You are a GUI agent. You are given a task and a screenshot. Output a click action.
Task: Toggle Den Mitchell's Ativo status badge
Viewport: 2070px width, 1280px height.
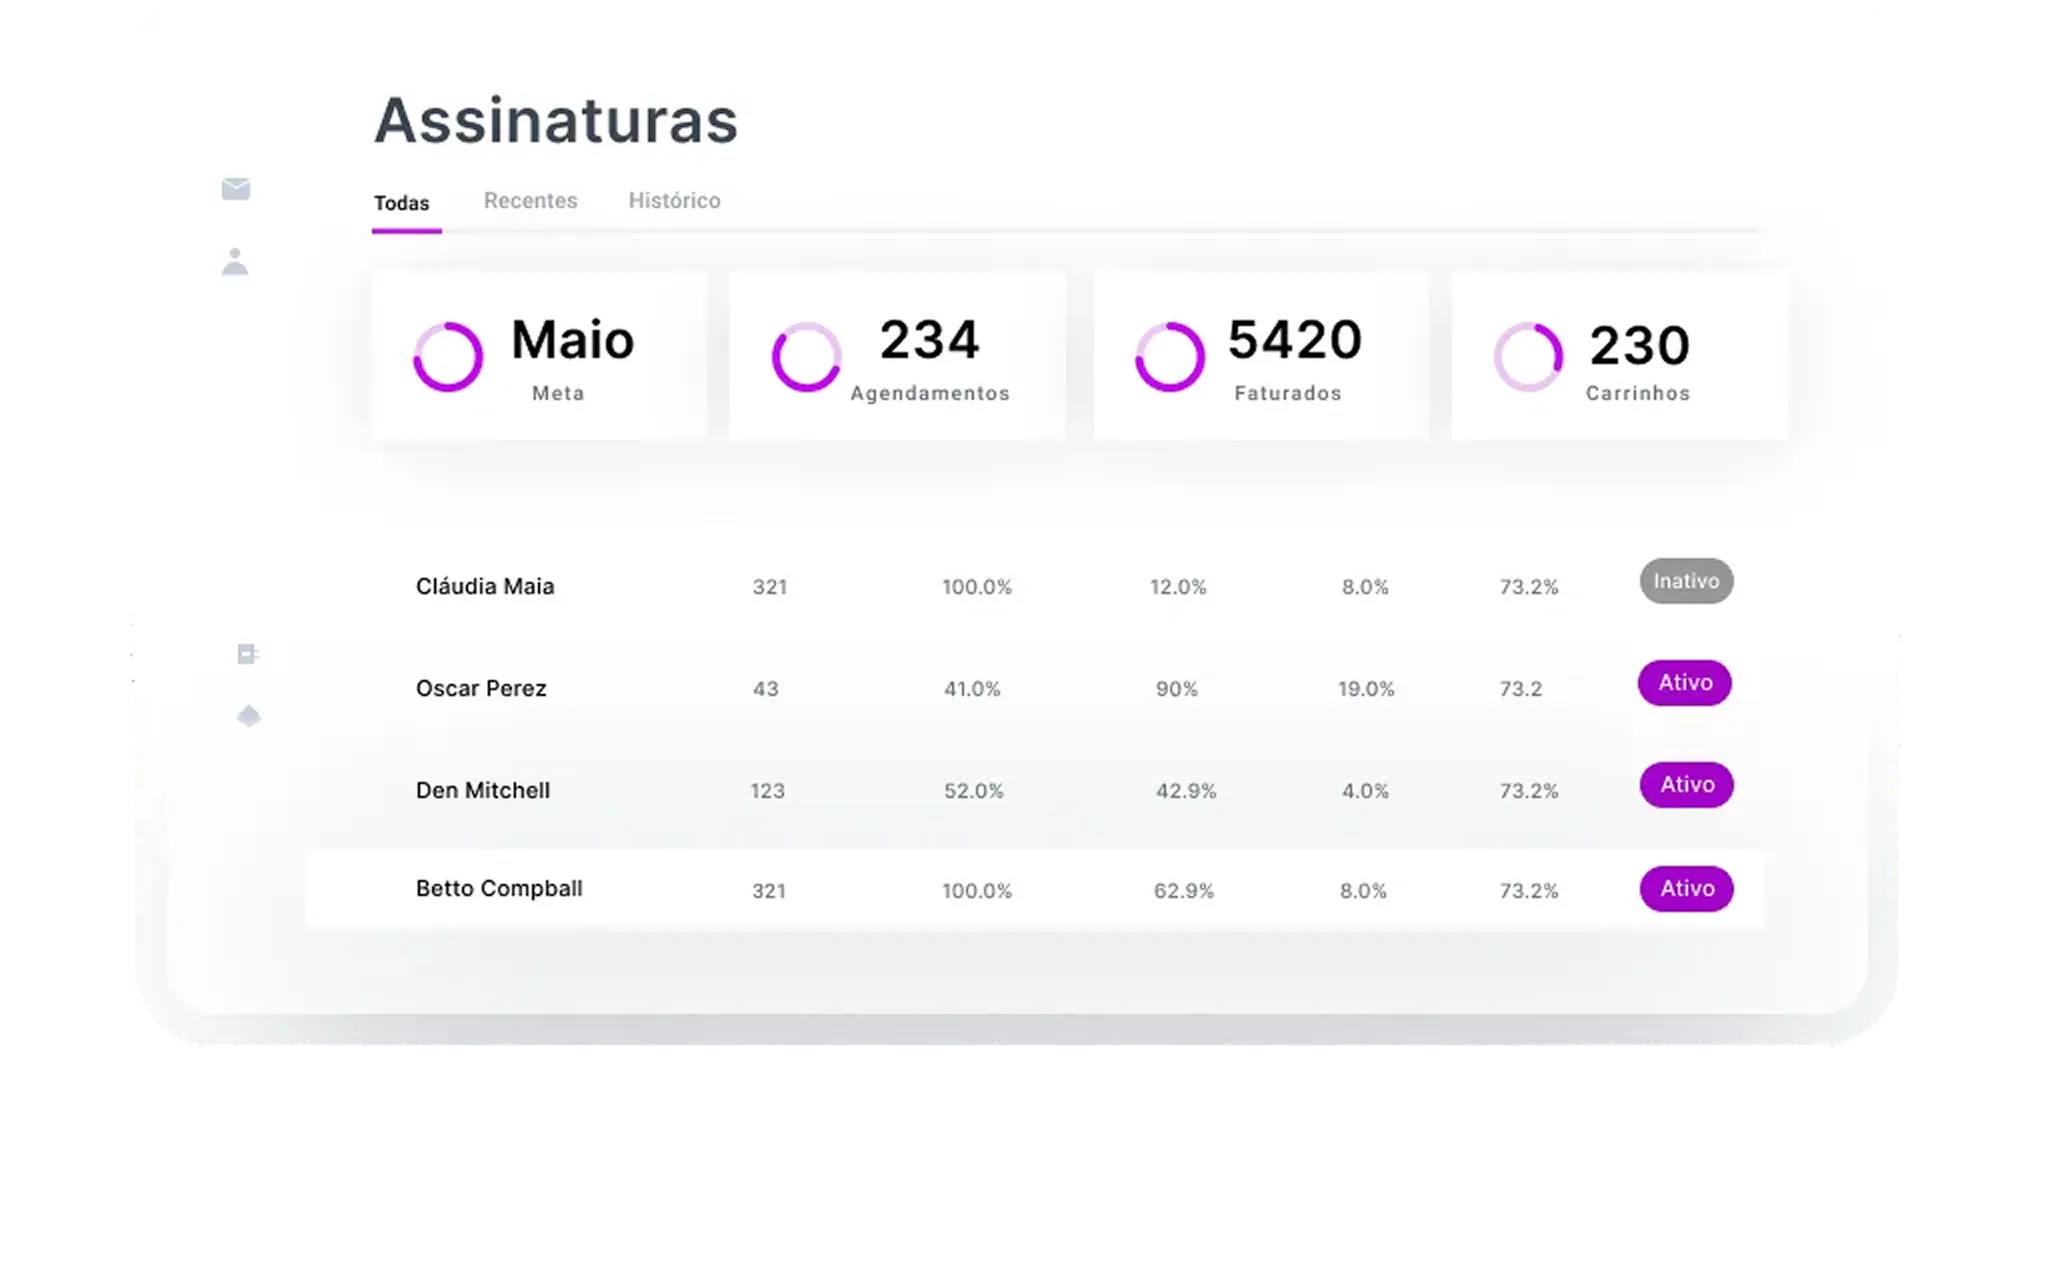(x=1686, y=785)
